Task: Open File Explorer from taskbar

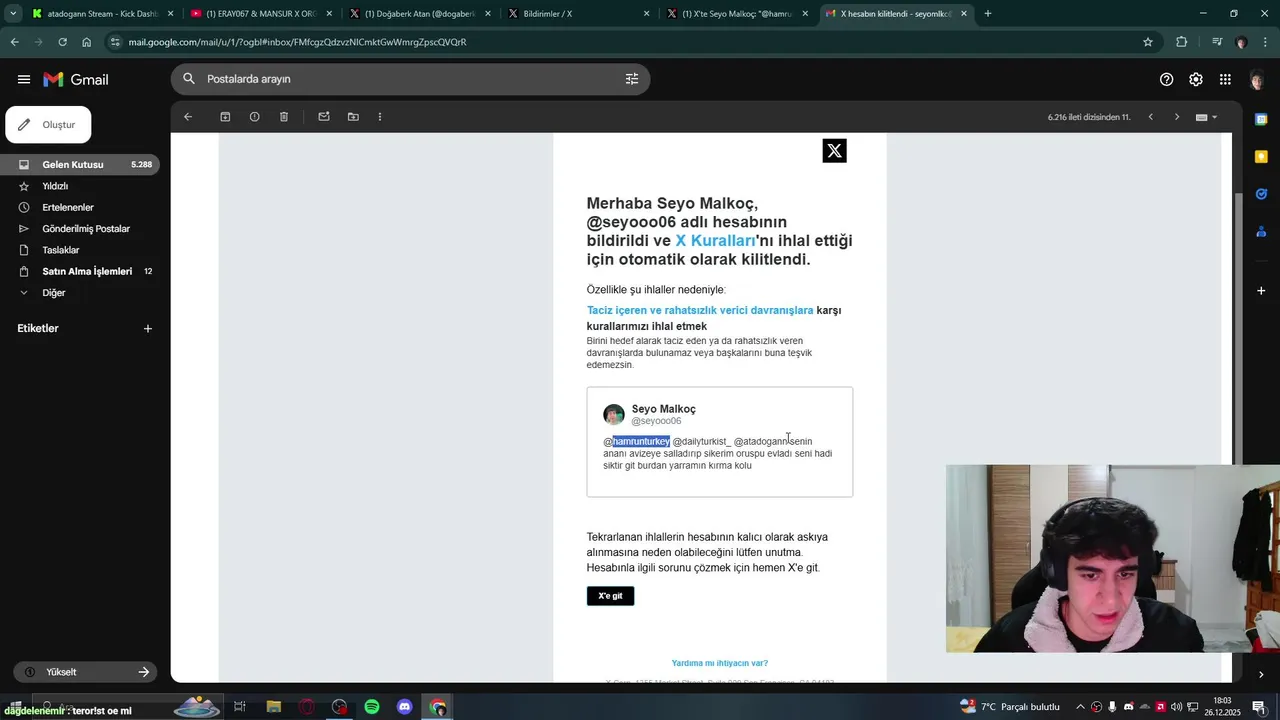Action: coord(273,707)
